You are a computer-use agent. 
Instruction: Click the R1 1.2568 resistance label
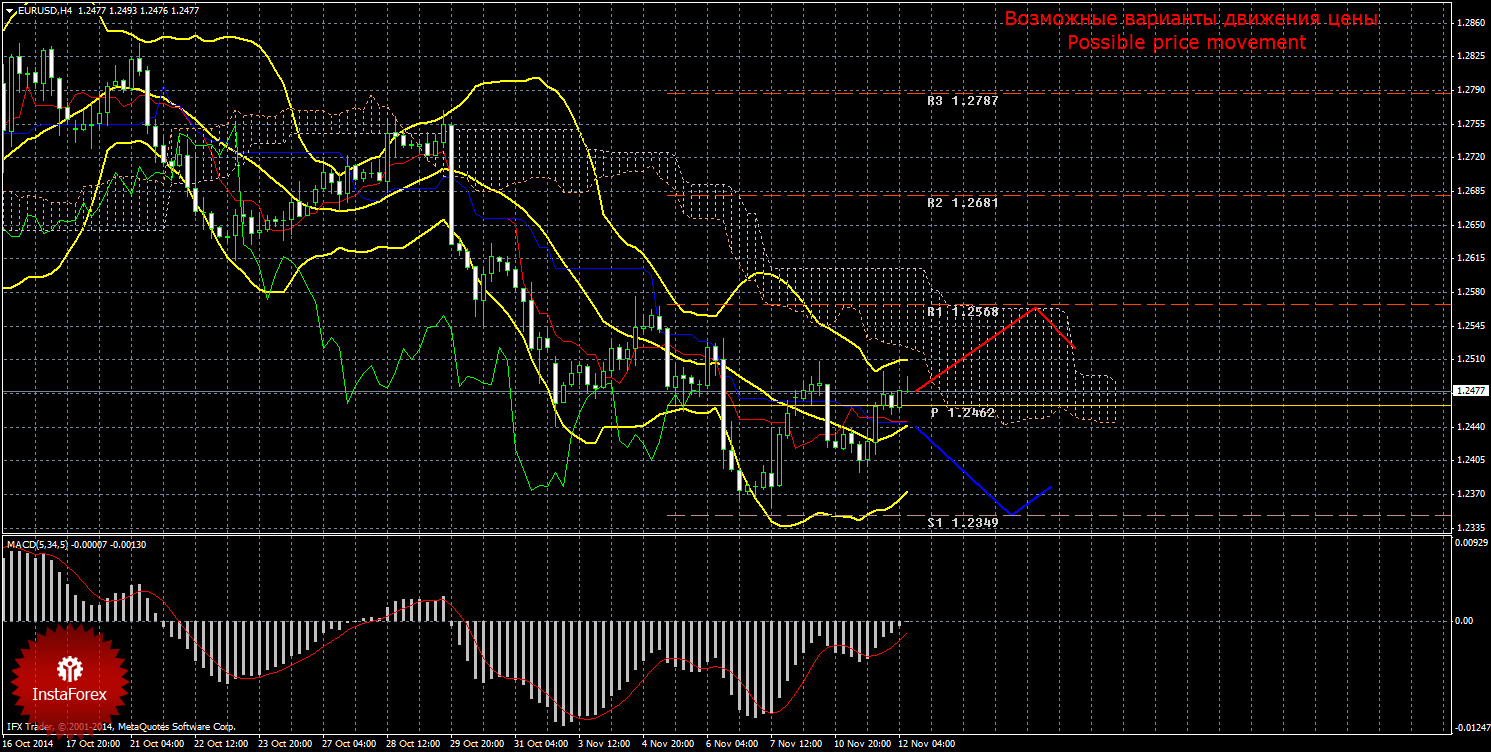[962, 312]
